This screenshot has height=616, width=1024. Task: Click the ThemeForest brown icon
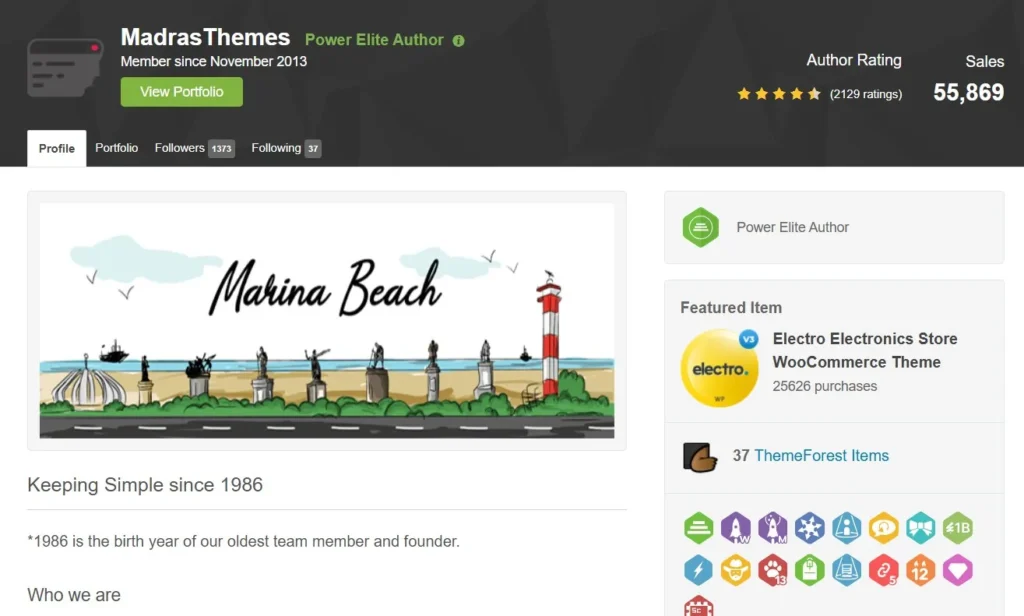tap(699, 456)
